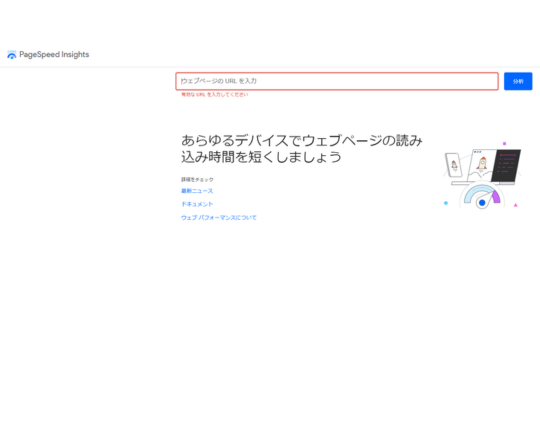Open the ウェブ パフォーマンスについて link
The width and height of the screenshot is (540, 430).
(219, 218)
